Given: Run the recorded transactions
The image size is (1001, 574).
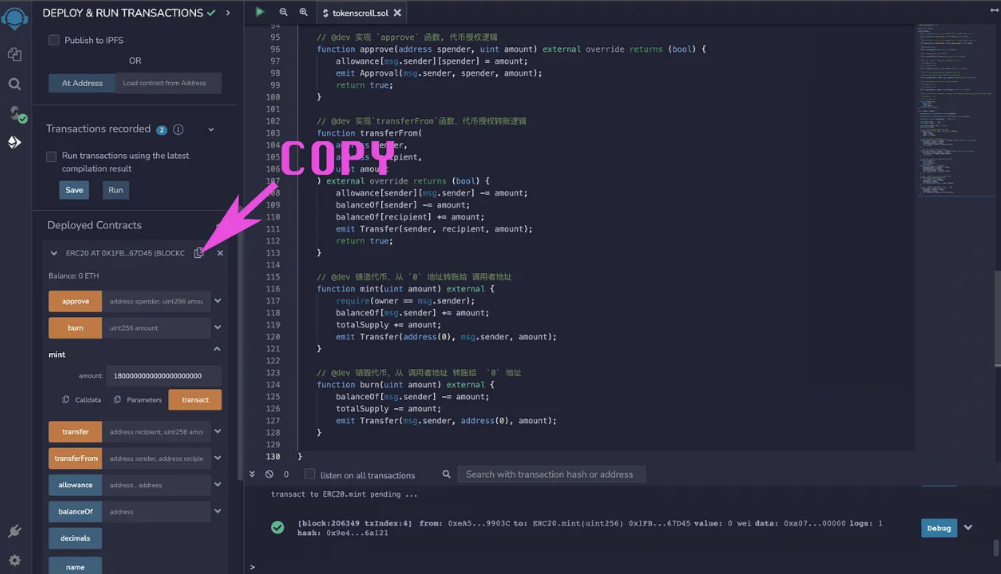Looking at the screenshot, I should [x=116, y=190].
